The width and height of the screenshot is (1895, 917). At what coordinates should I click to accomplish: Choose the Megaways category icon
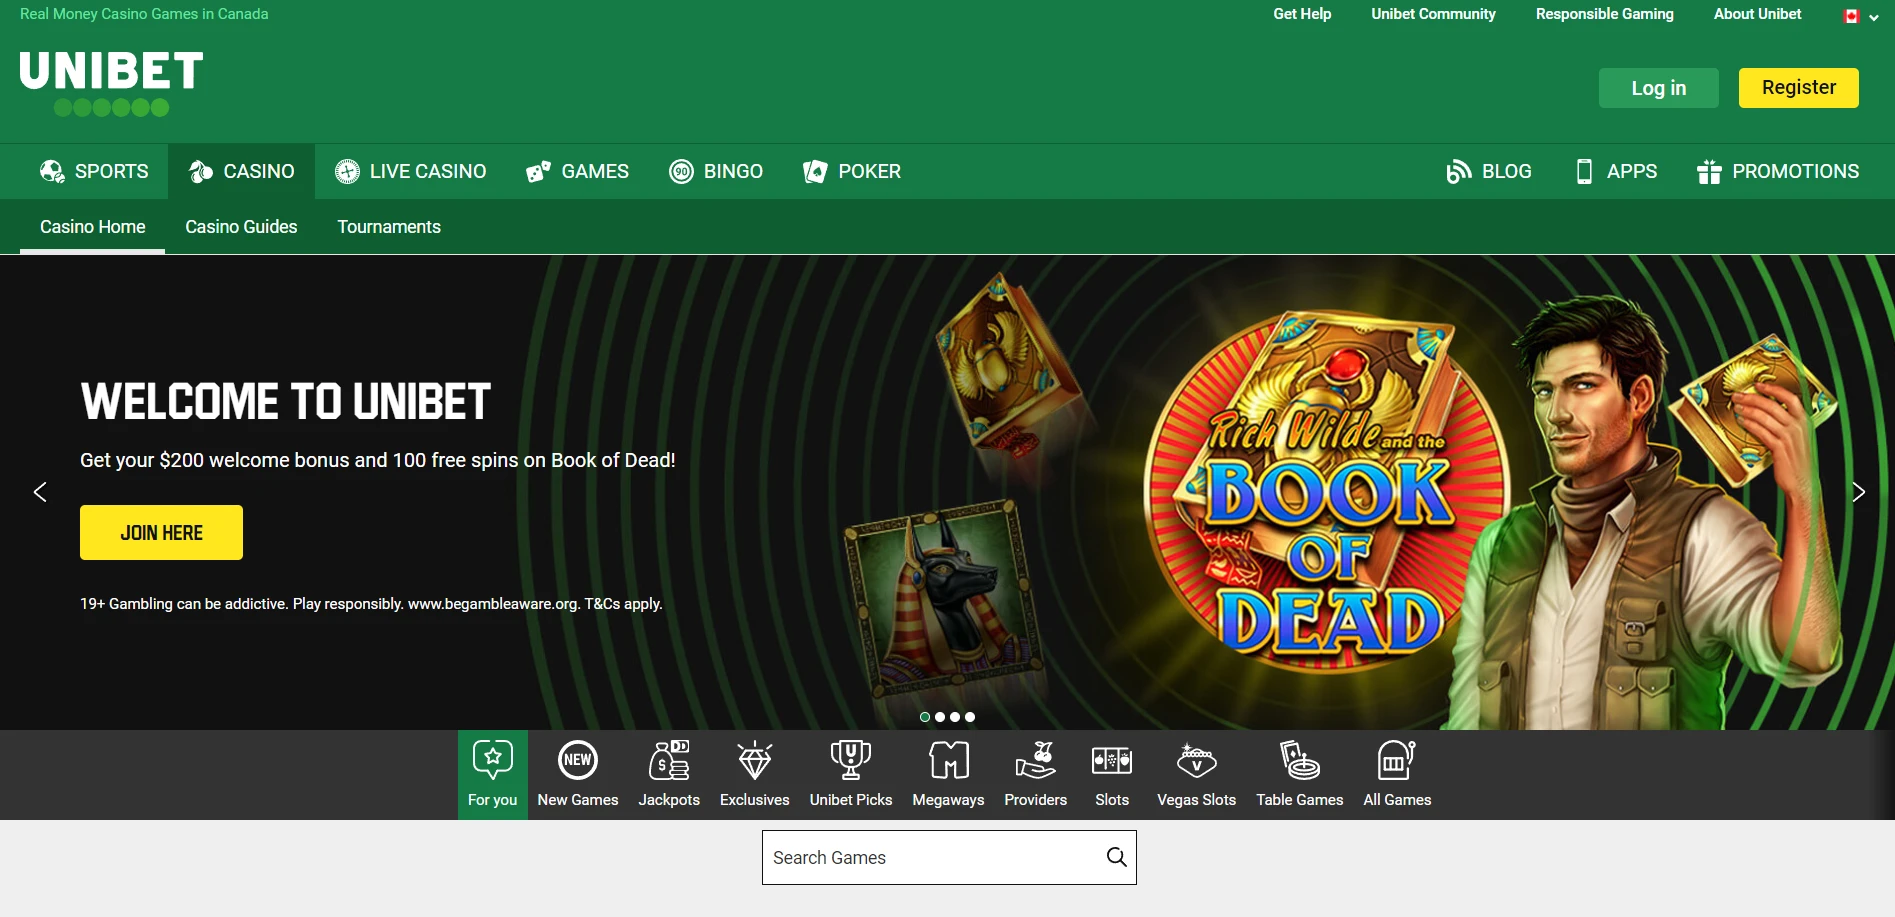pos(949,760)
